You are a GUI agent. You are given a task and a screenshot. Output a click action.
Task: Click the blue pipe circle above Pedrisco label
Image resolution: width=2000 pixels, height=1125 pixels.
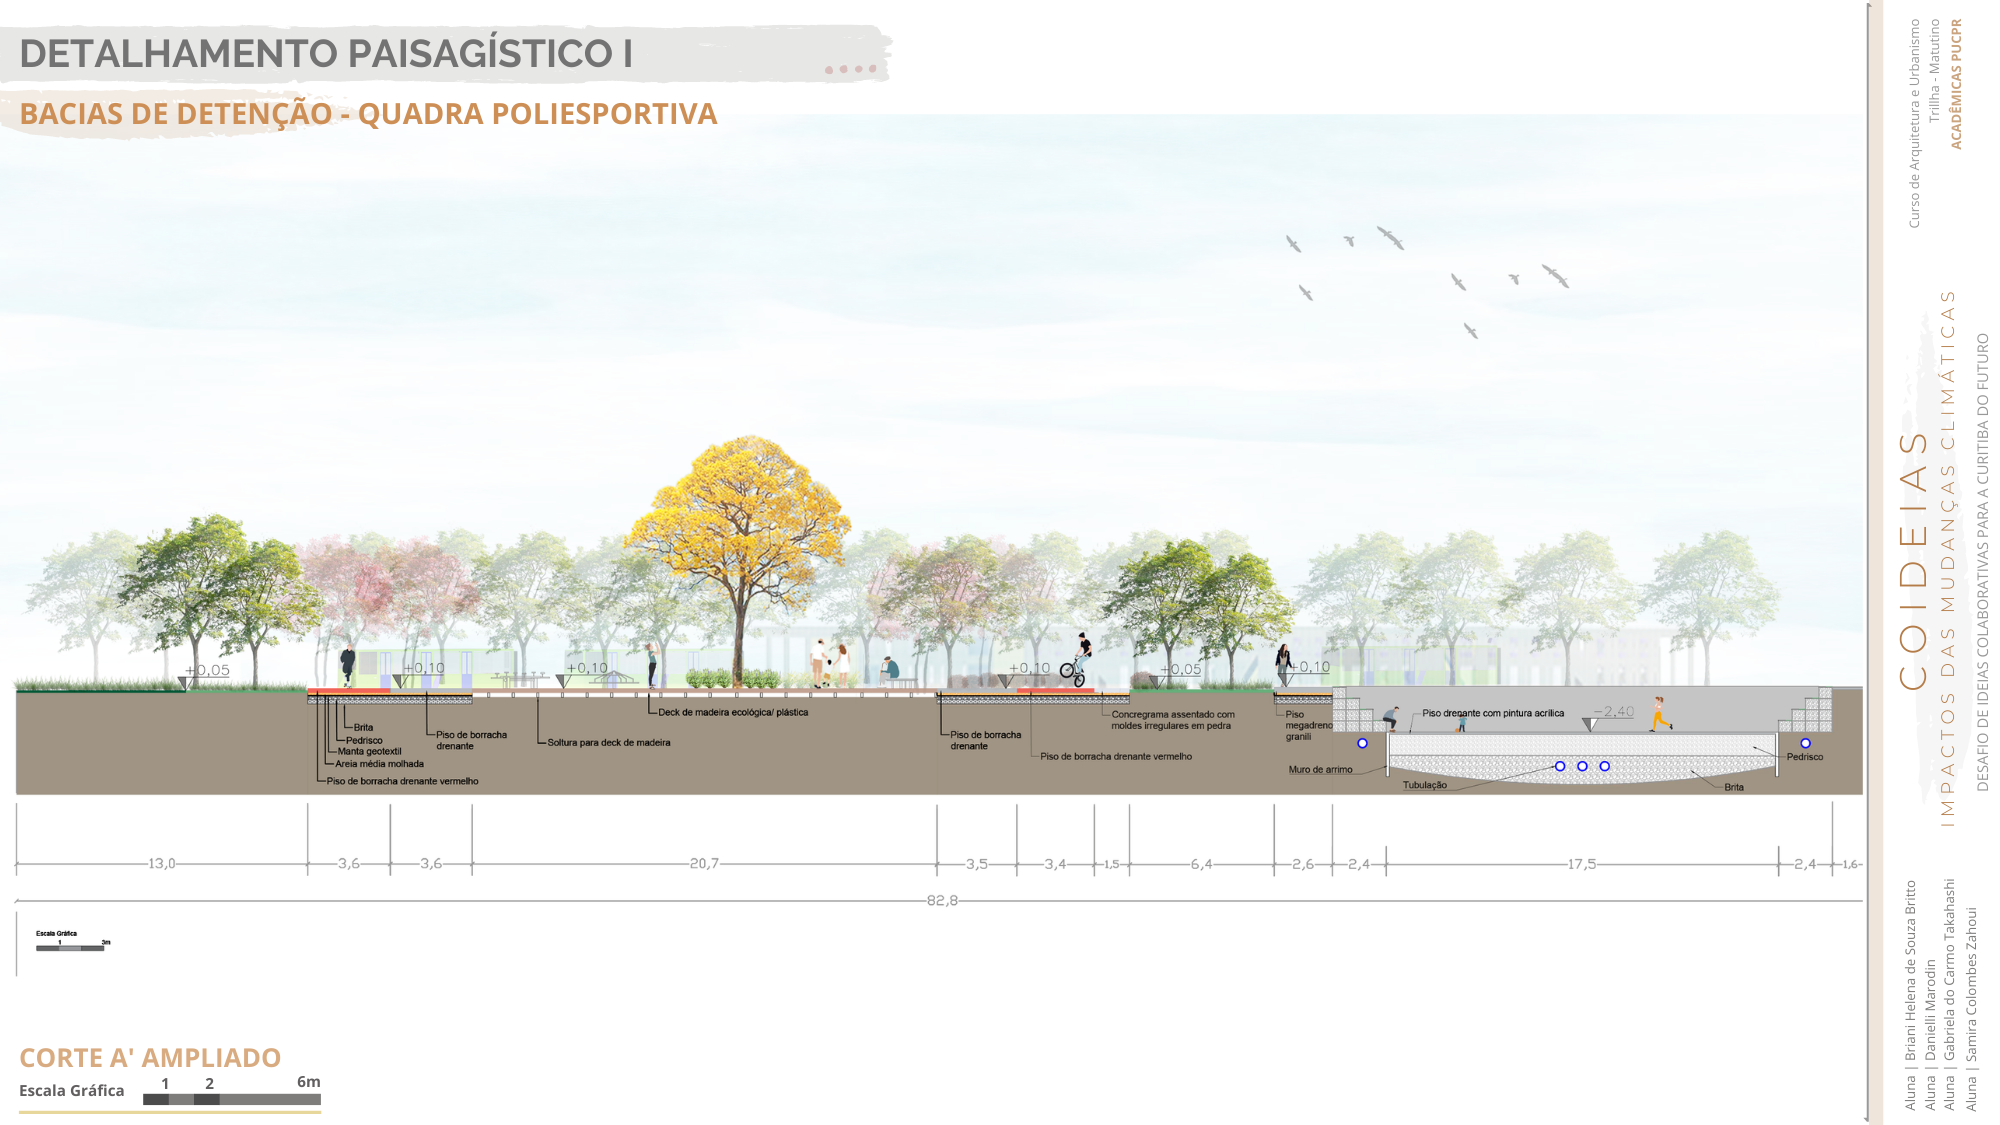point(1805,743)
